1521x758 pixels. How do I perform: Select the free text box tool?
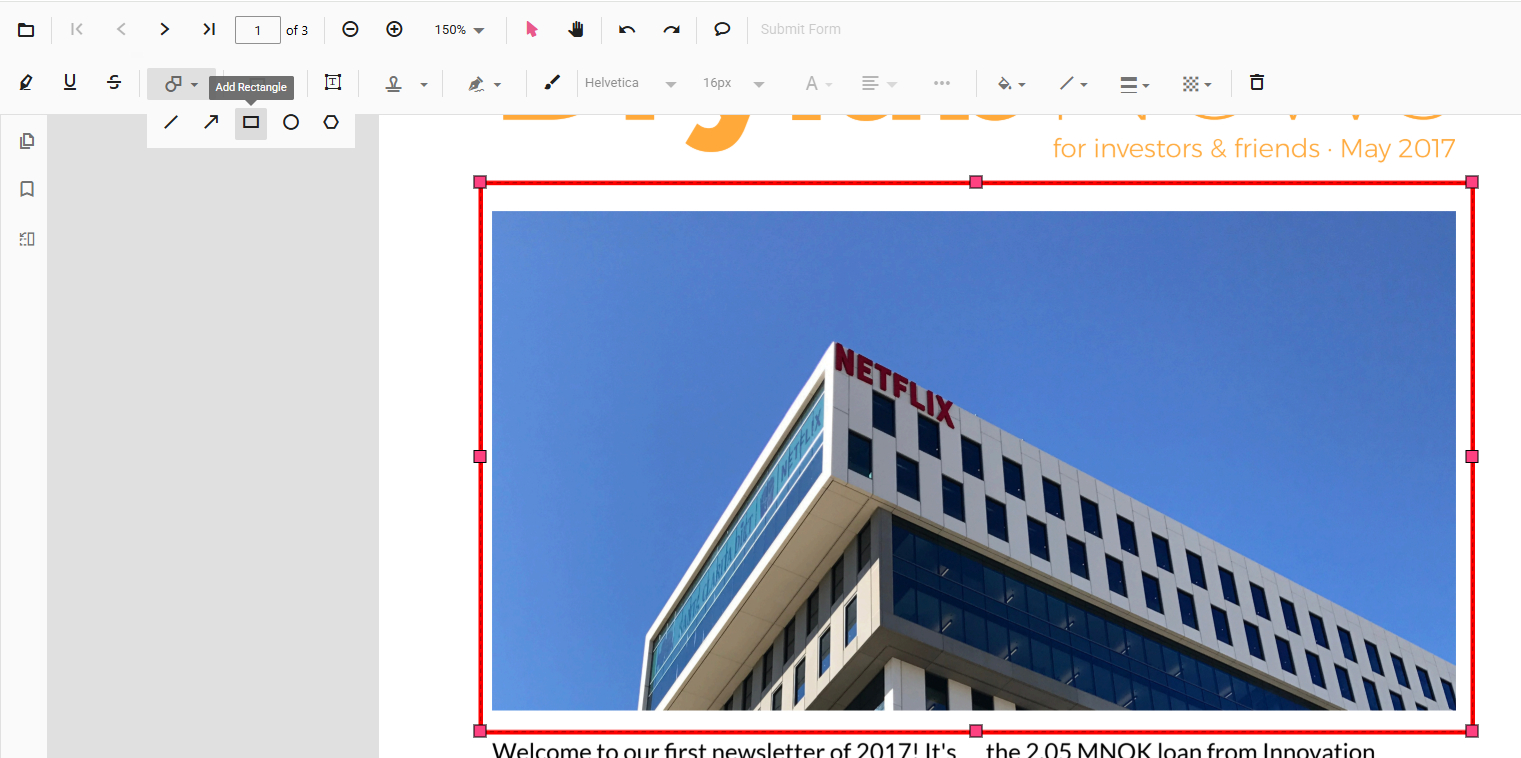tap(332, 83)
